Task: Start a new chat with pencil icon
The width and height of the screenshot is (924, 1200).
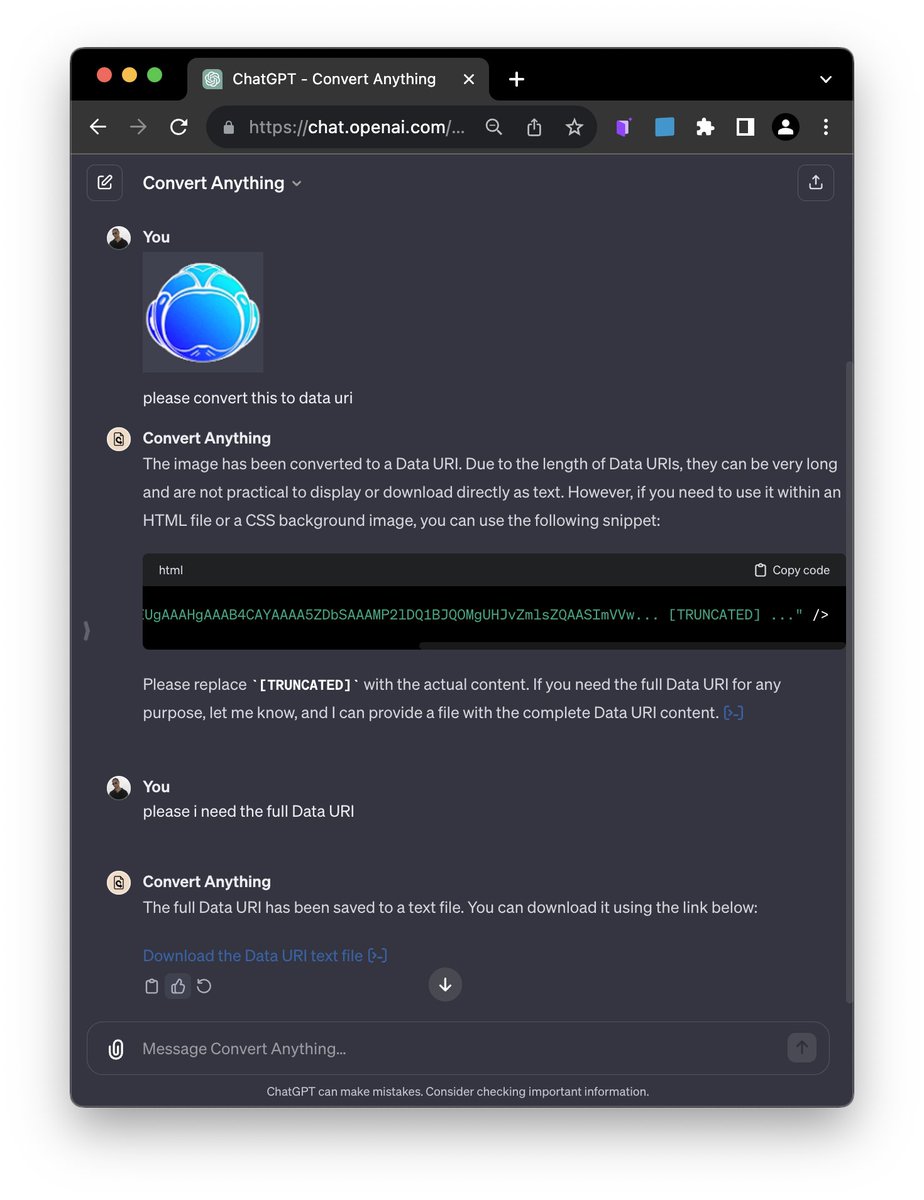Action: (x=105, y=183)
